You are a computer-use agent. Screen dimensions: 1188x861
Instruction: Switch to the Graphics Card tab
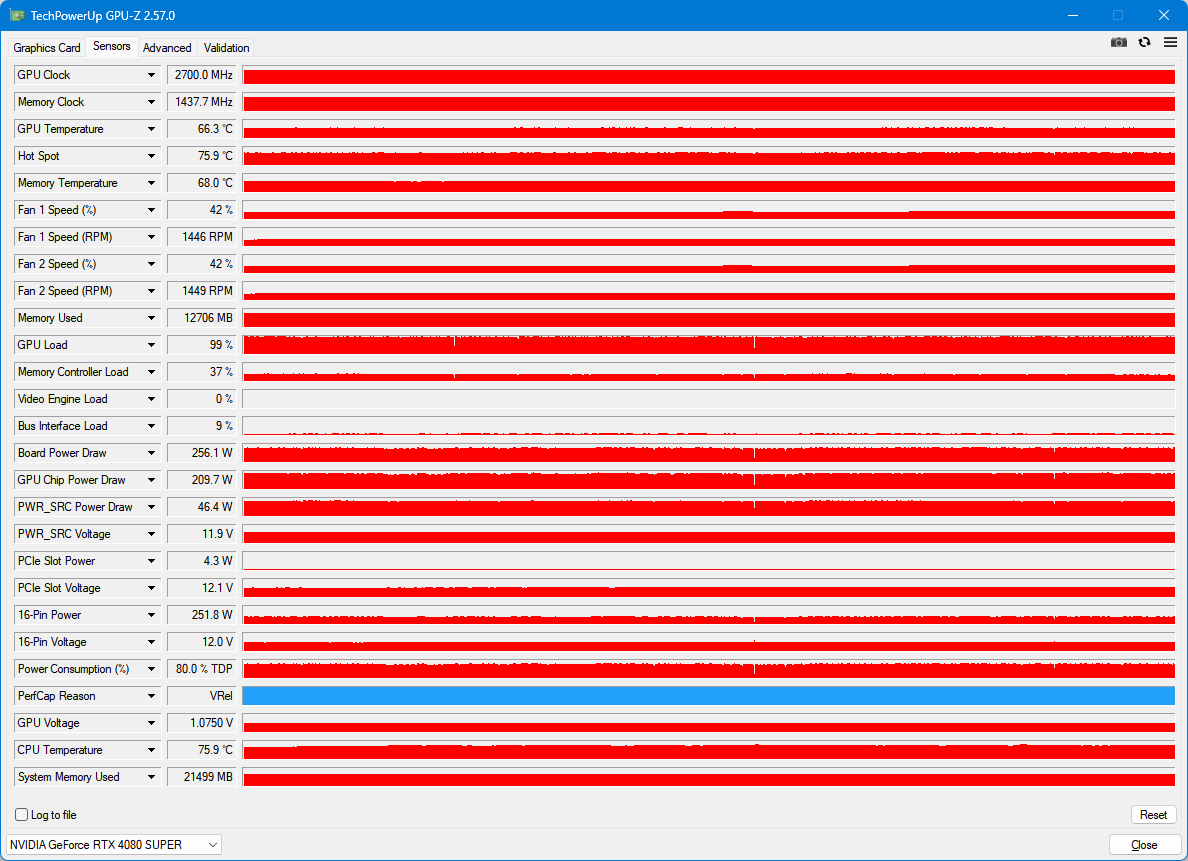(47, 48)
